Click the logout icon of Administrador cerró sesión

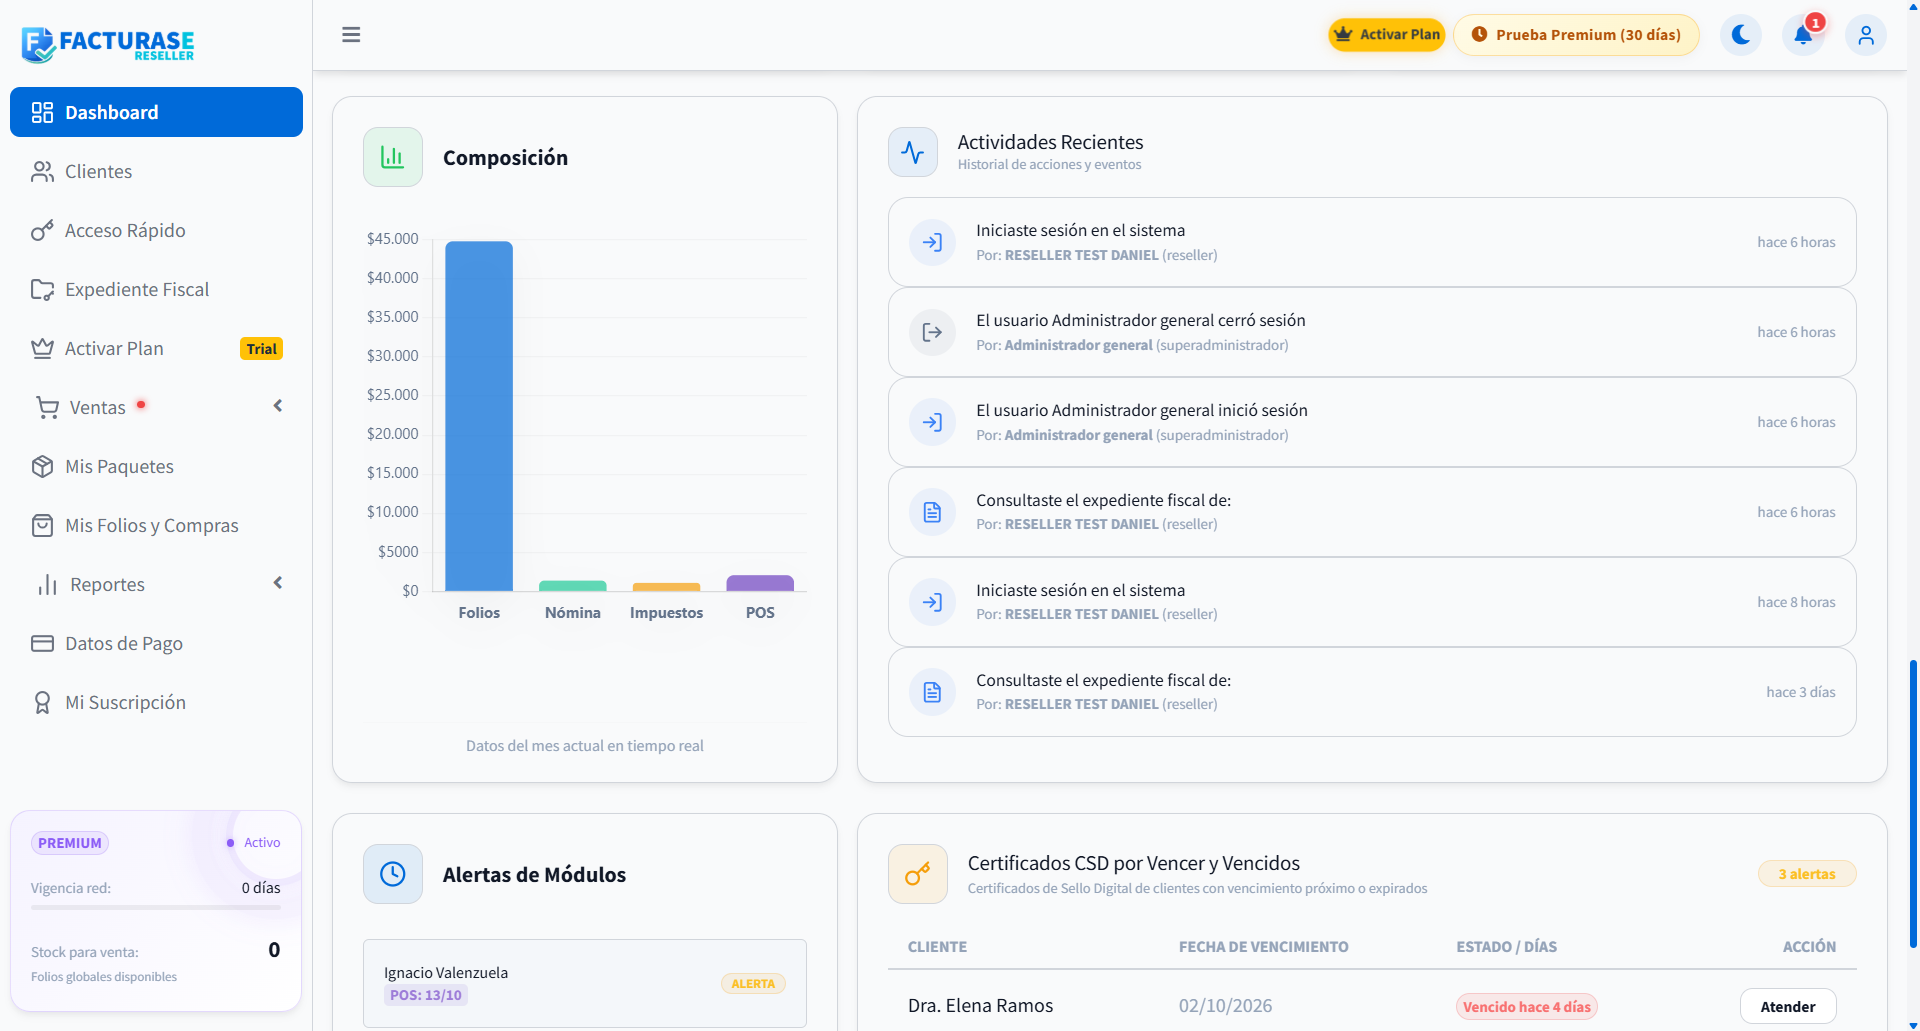click(x=932, y=332)
